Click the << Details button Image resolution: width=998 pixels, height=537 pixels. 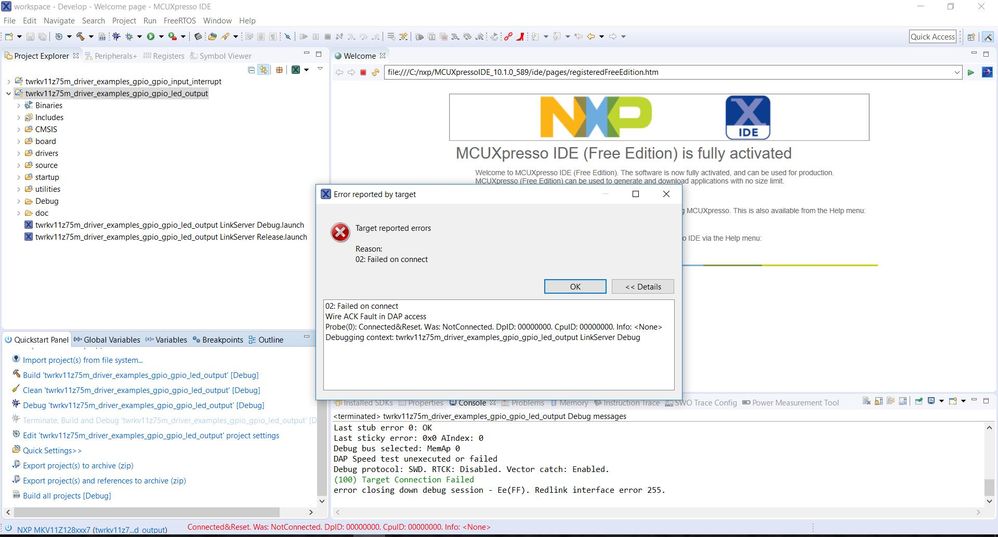tap(642, 286)
